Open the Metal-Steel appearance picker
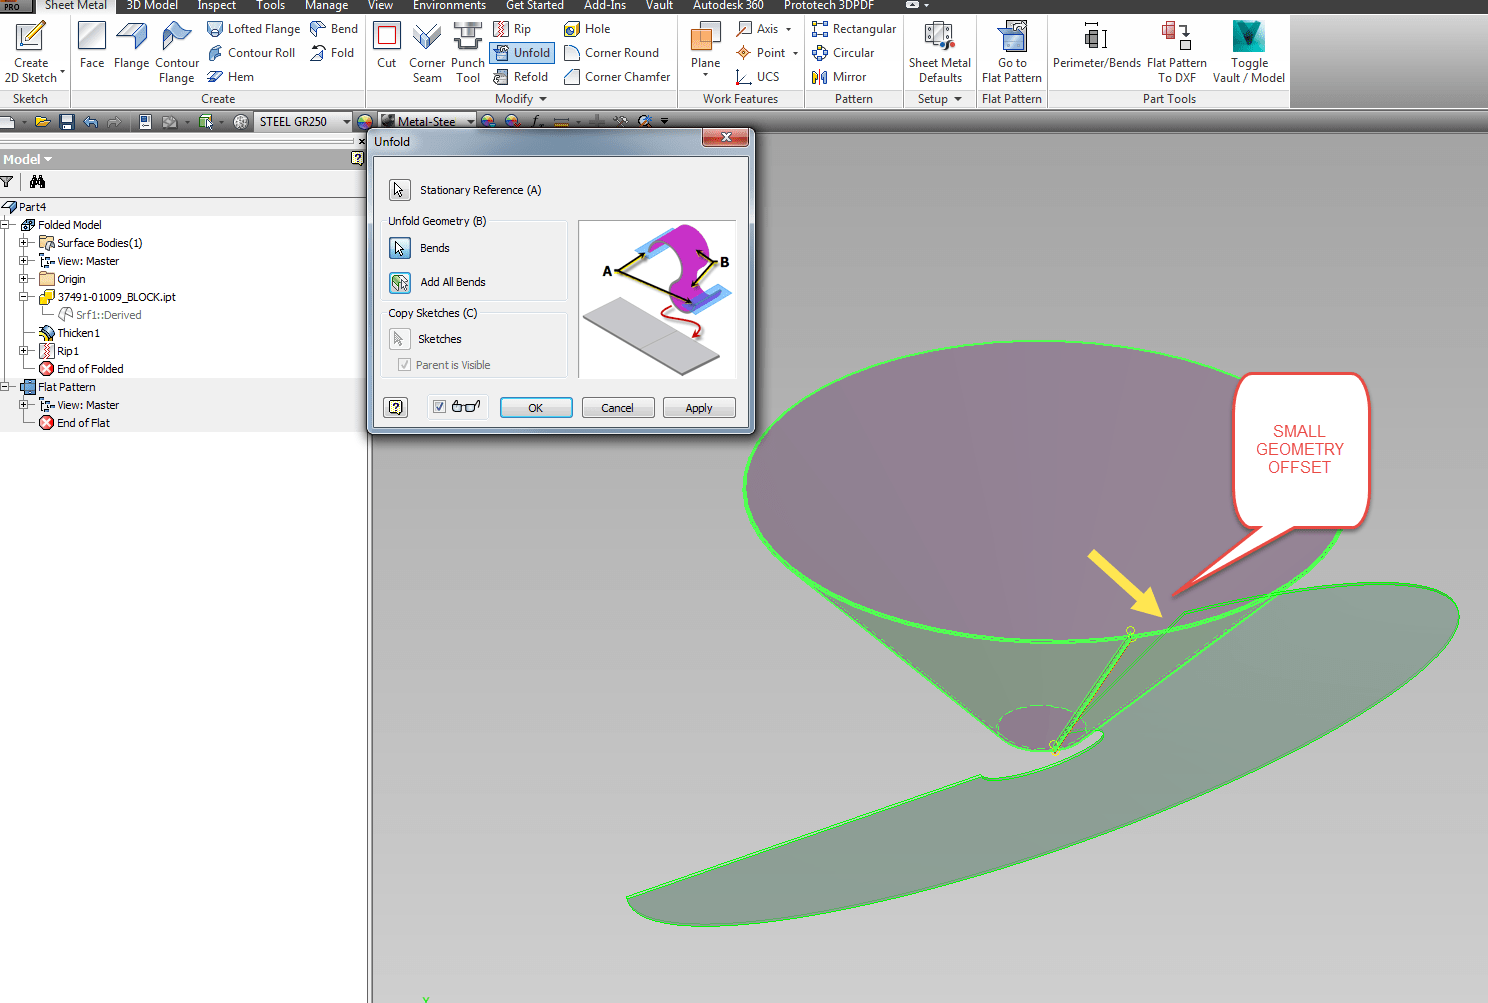Image resolution: width=1488 pixels, height=1003 pixels. coord(469,120)
